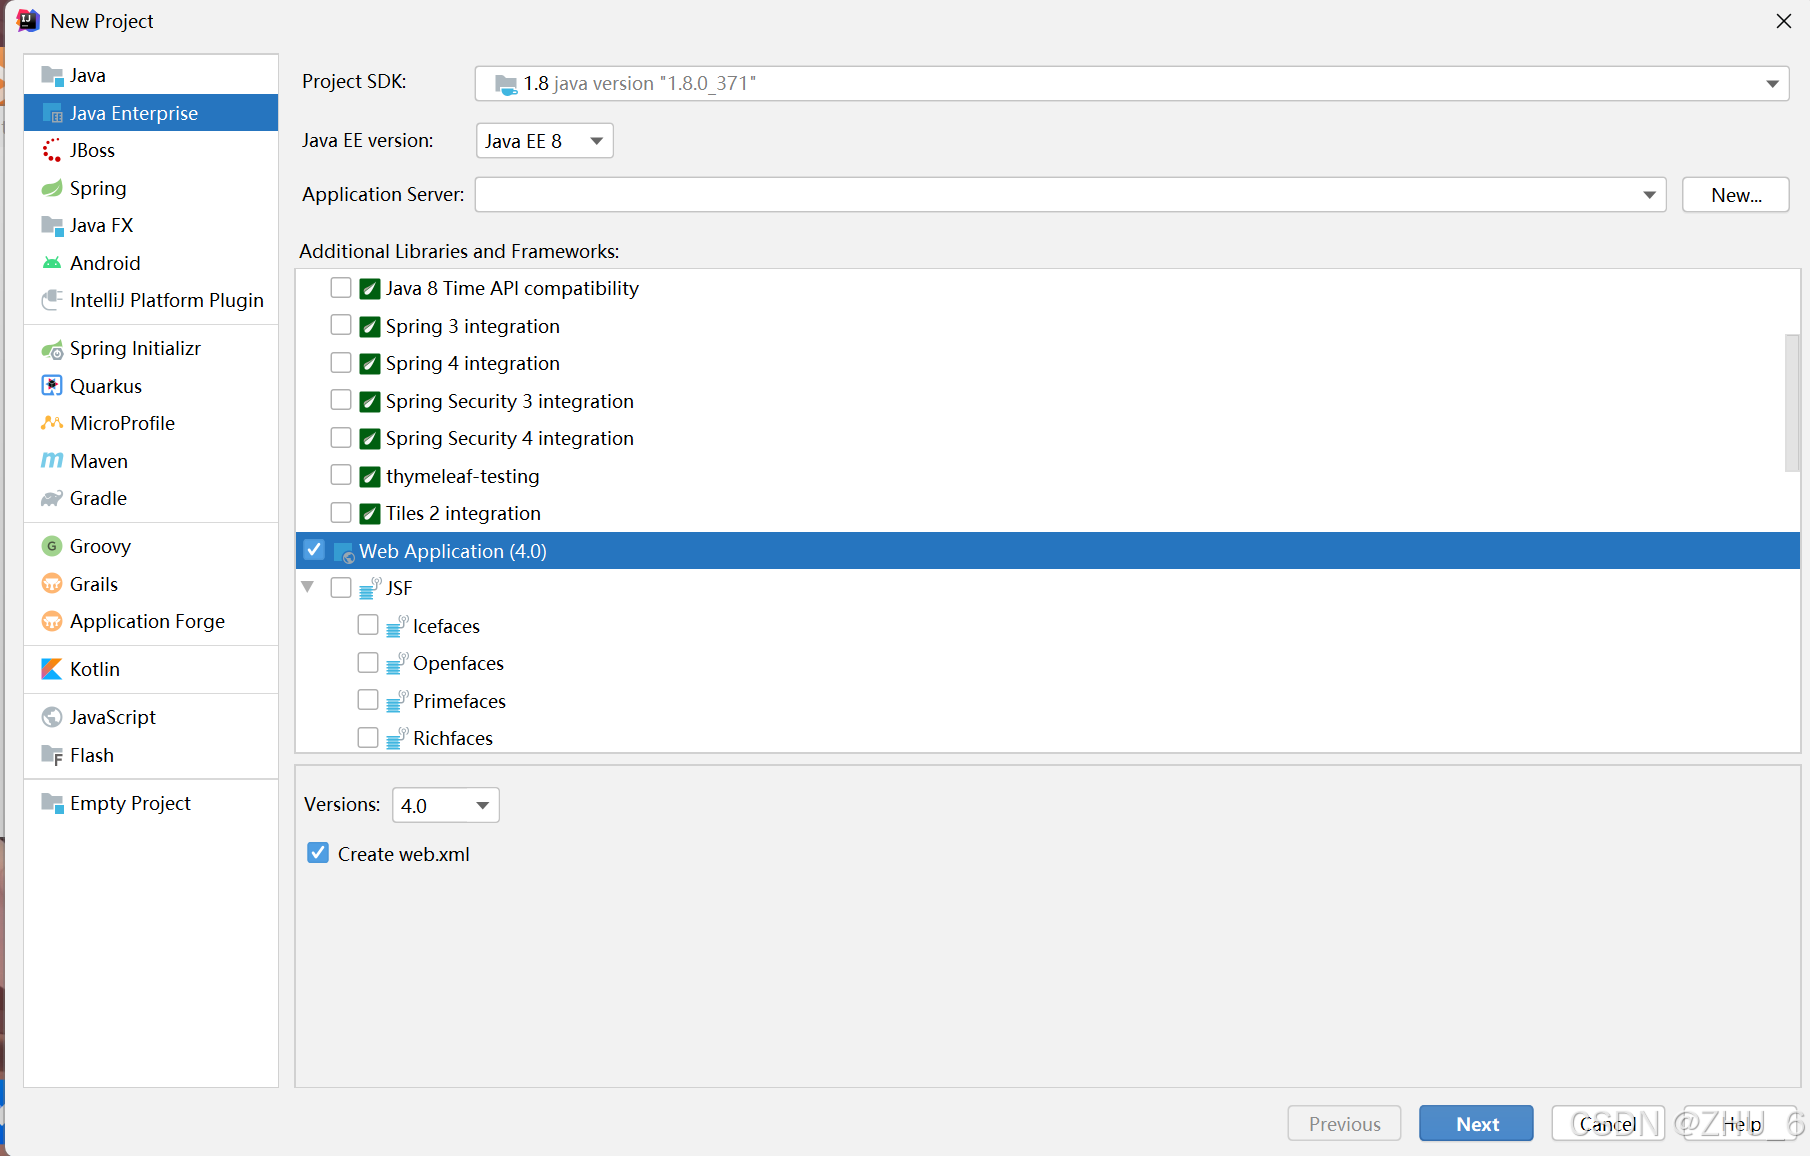The image size is (1810, 1156).
Task: Click the IntelliJ Platform Plugin icon
Action: (52, 301)
